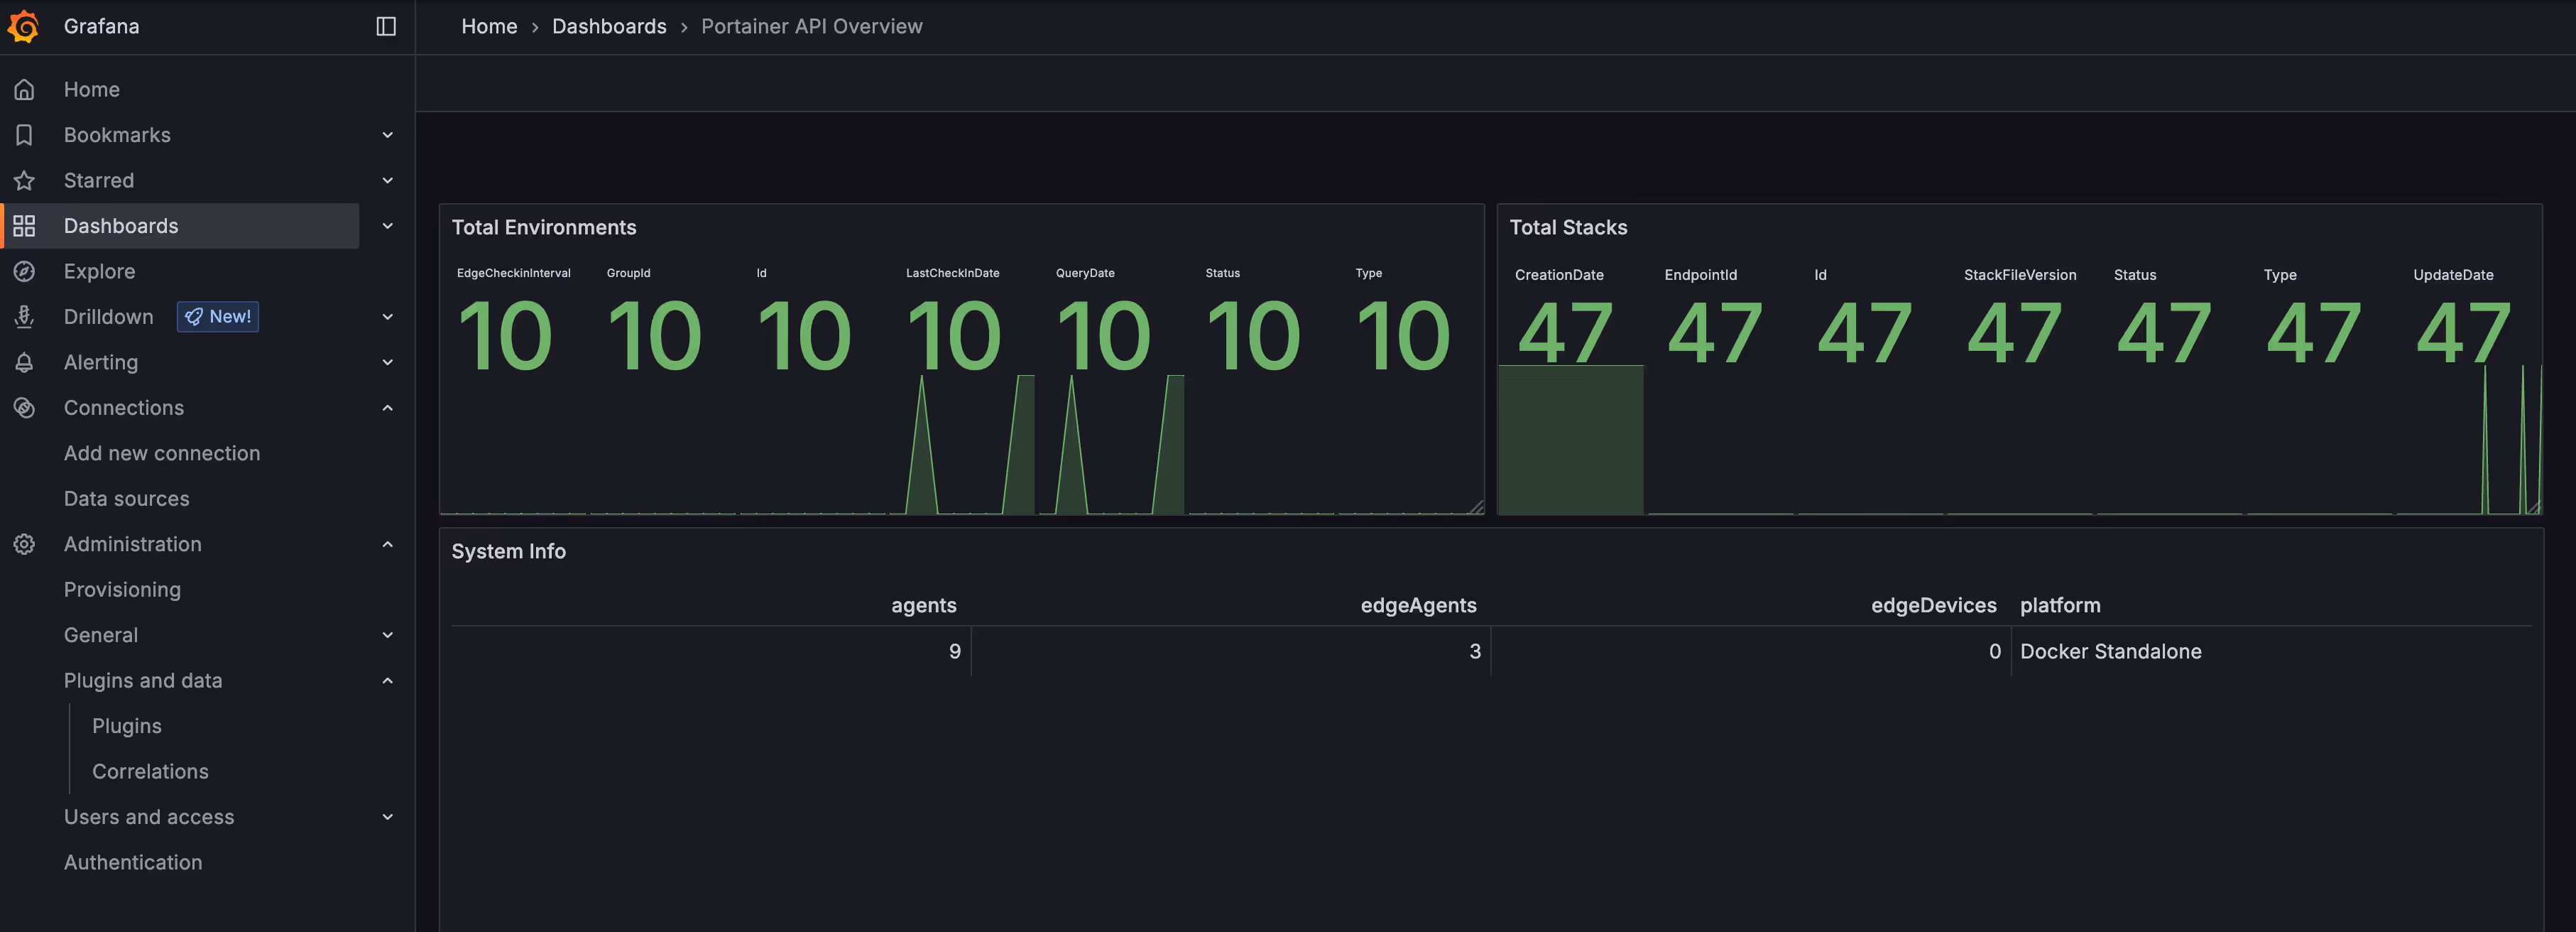Expand the Users and access chevron

coord(388,817)
